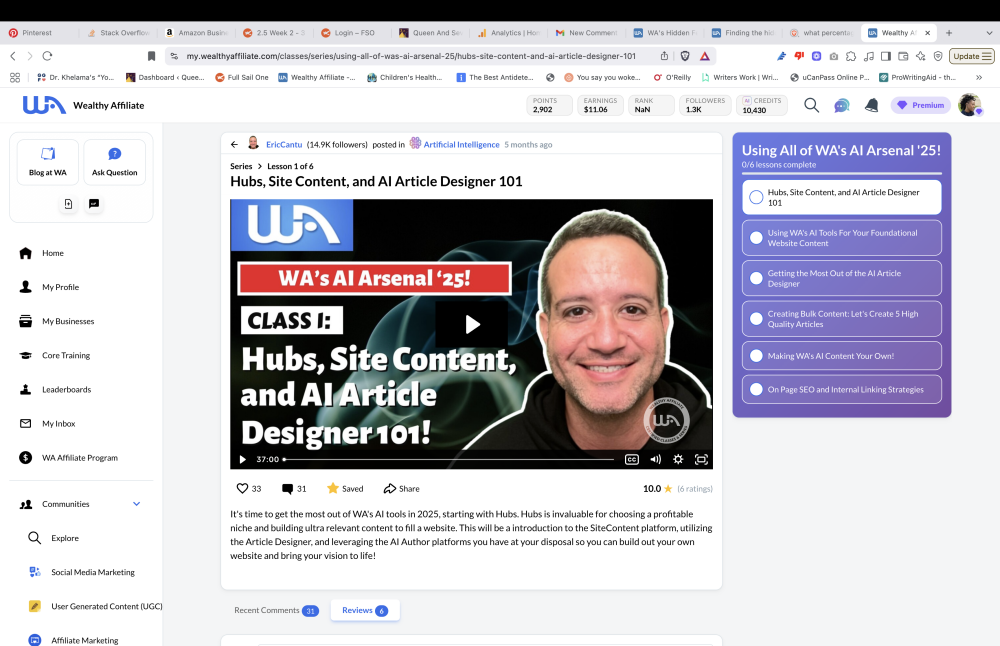
Task: Click the document upload icon under Blog at WA
Action: [68, 204]
